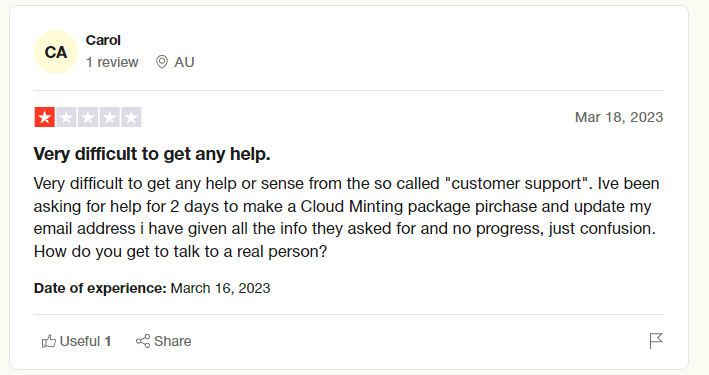Click the thumbs-up Useful icon
This screenshot has width=709, height=375.
(49, 341)
